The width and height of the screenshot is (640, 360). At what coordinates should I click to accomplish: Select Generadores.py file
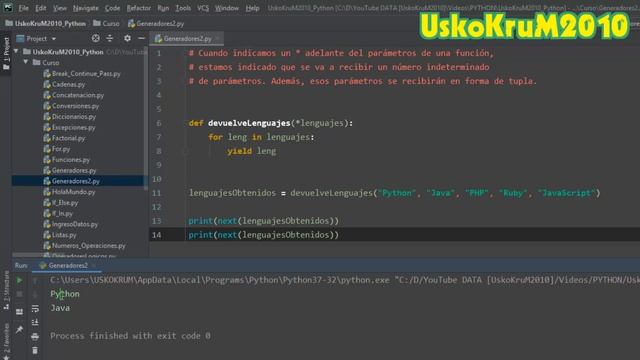click(x=70, y=170)
